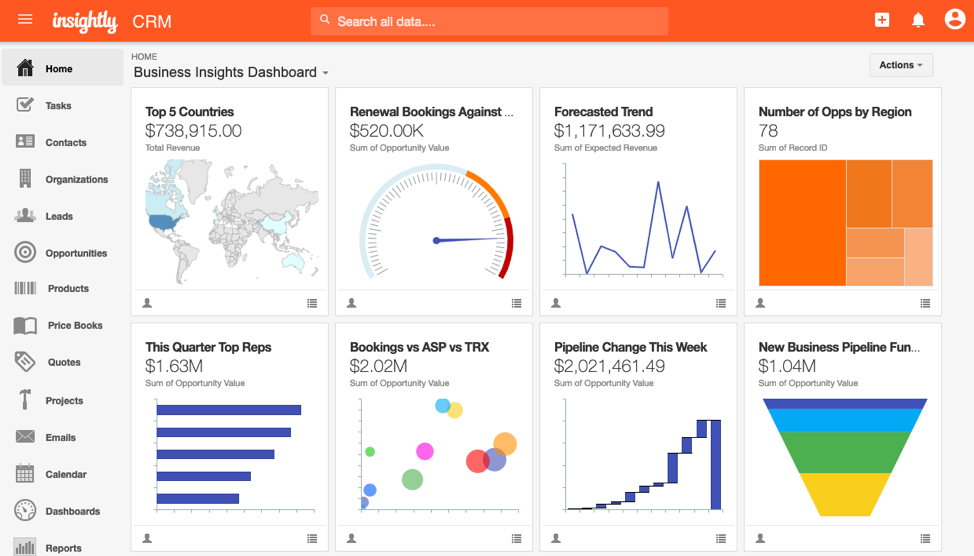
Task: Open list menu on Top 5 Countries card
Action: point(312,303)
